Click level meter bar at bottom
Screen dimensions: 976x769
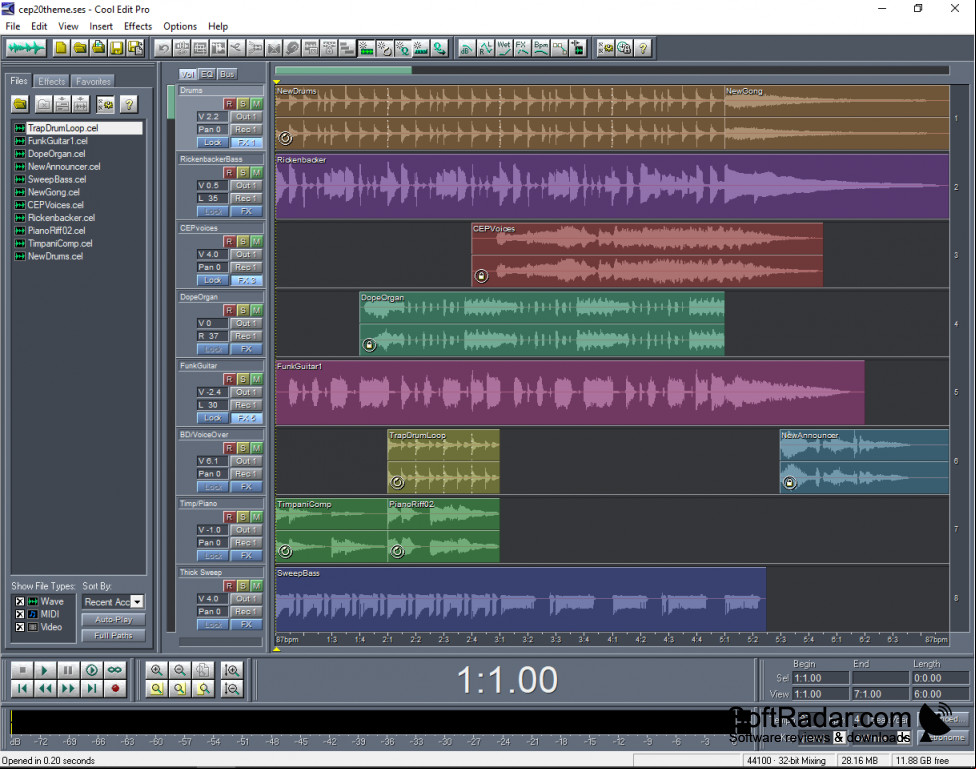373,722
